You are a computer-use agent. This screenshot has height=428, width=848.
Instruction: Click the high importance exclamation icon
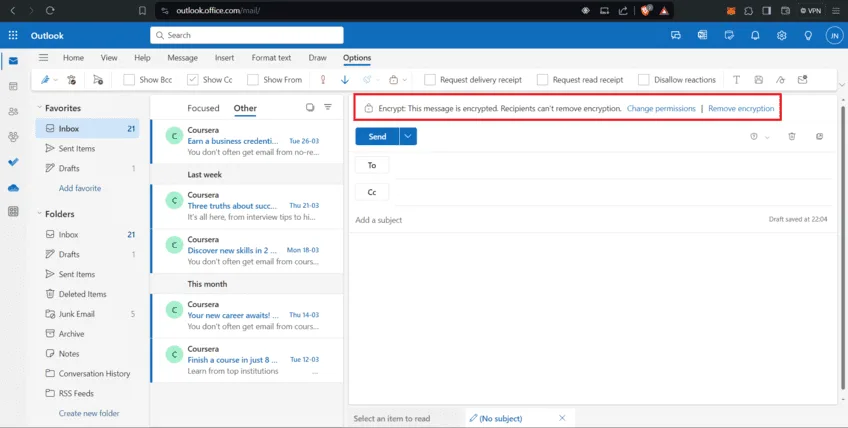(x=323, y=79)
